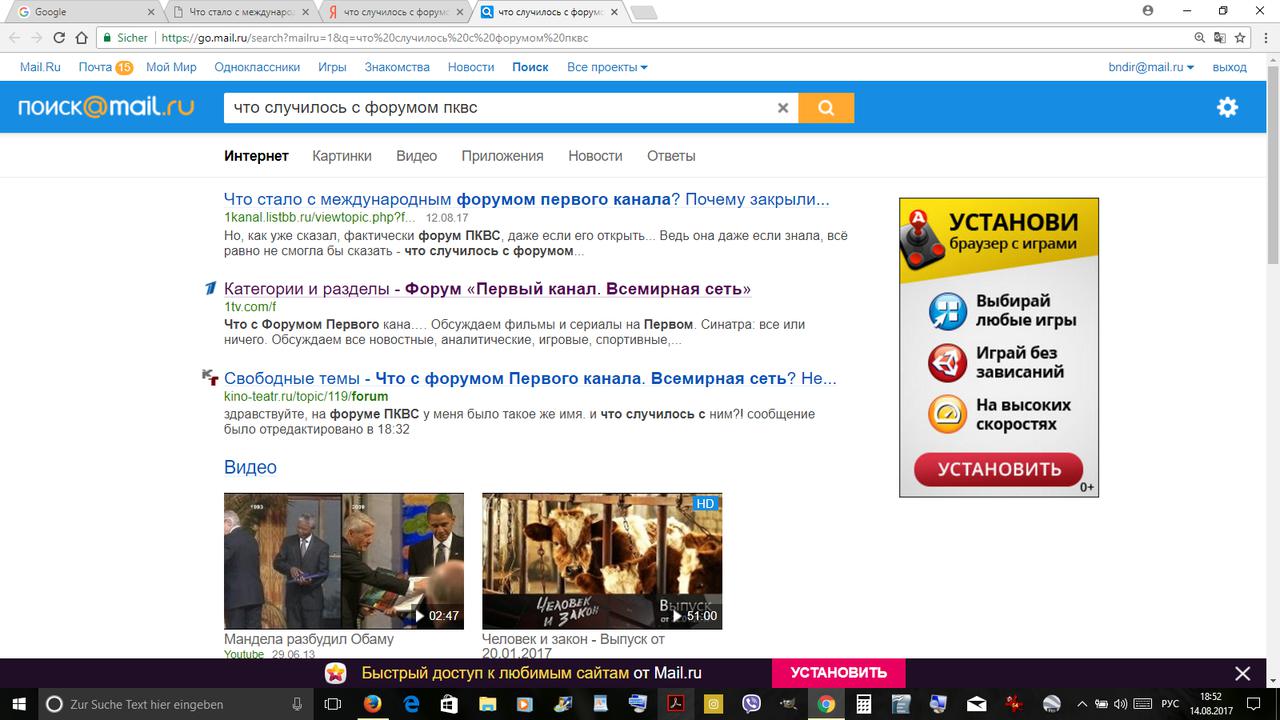Expand the Все проекты dropdown
The width and height of the screenshot is (1280, 720).
(607, 67)
